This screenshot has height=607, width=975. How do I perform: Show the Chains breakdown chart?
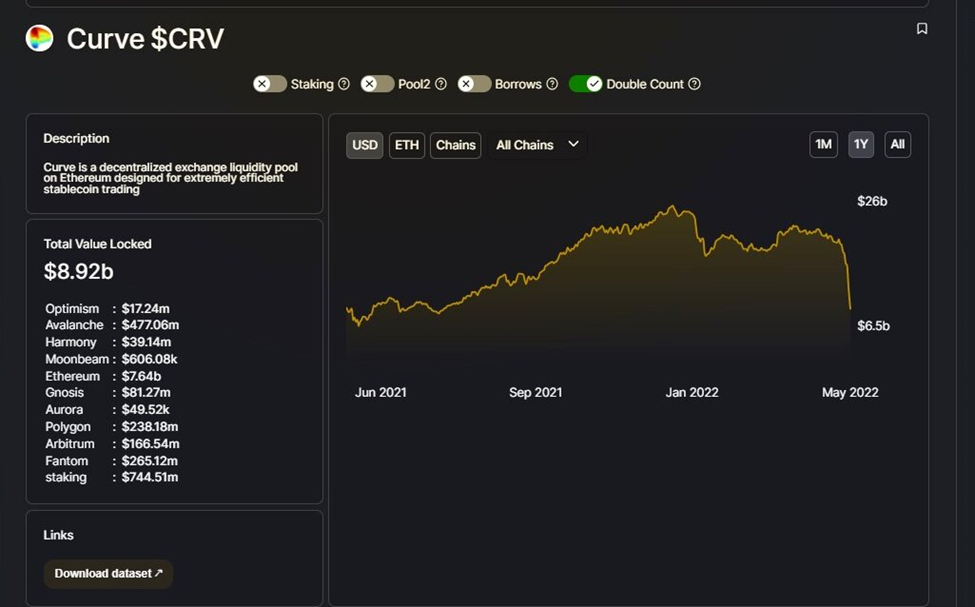[x=455, y=145]
